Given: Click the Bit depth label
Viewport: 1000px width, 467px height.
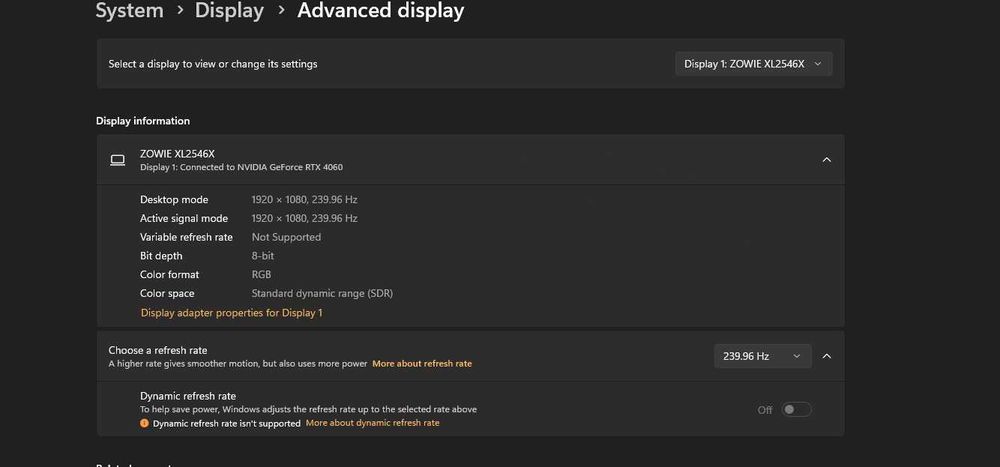Looking at the screenshot, I should coord(161,256).
